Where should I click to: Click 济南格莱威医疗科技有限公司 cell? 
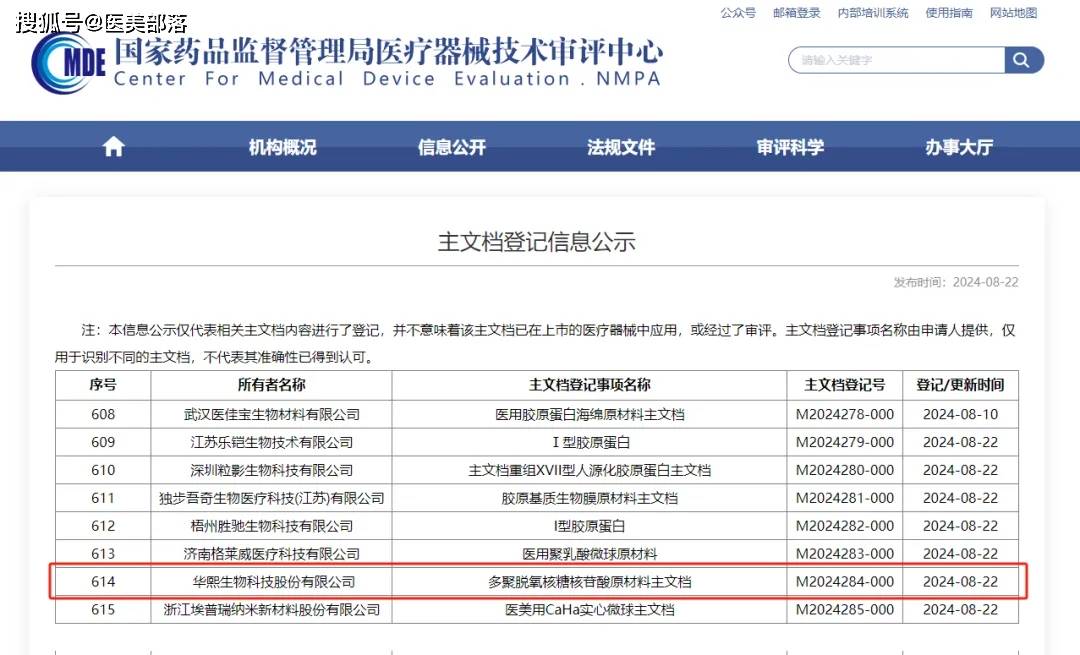coord(271,554)
